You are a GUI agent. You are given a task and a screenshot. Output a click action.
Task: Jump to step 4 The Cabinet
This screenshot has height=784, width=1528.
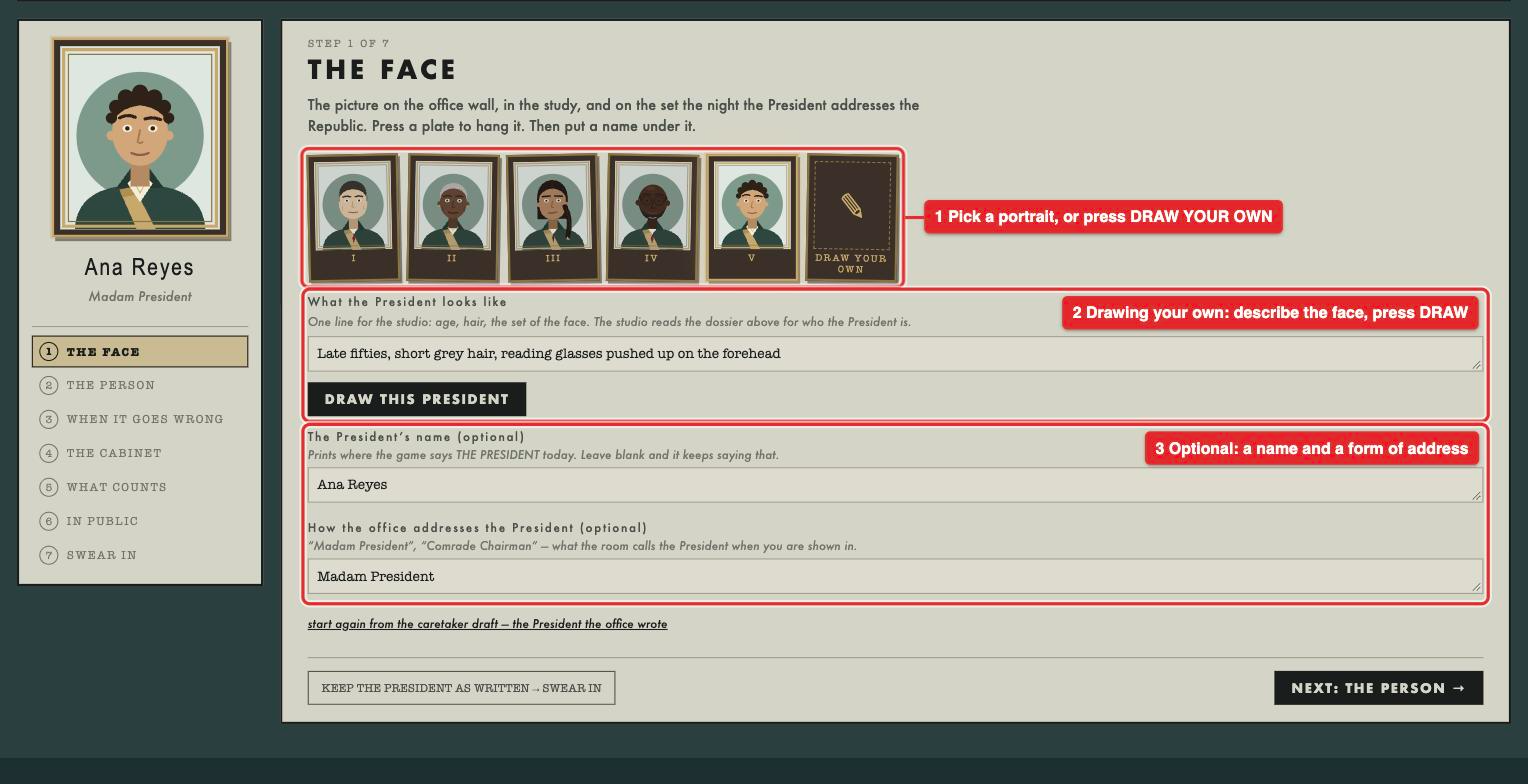(140, 453)
